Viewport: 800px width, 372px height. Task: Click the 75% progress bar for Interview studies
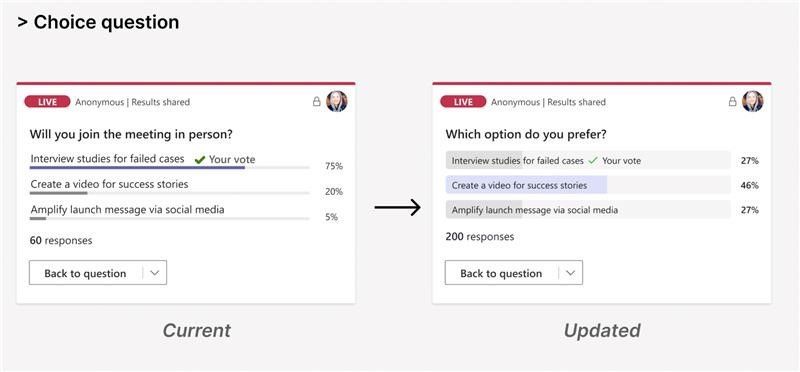click(169, 167)
